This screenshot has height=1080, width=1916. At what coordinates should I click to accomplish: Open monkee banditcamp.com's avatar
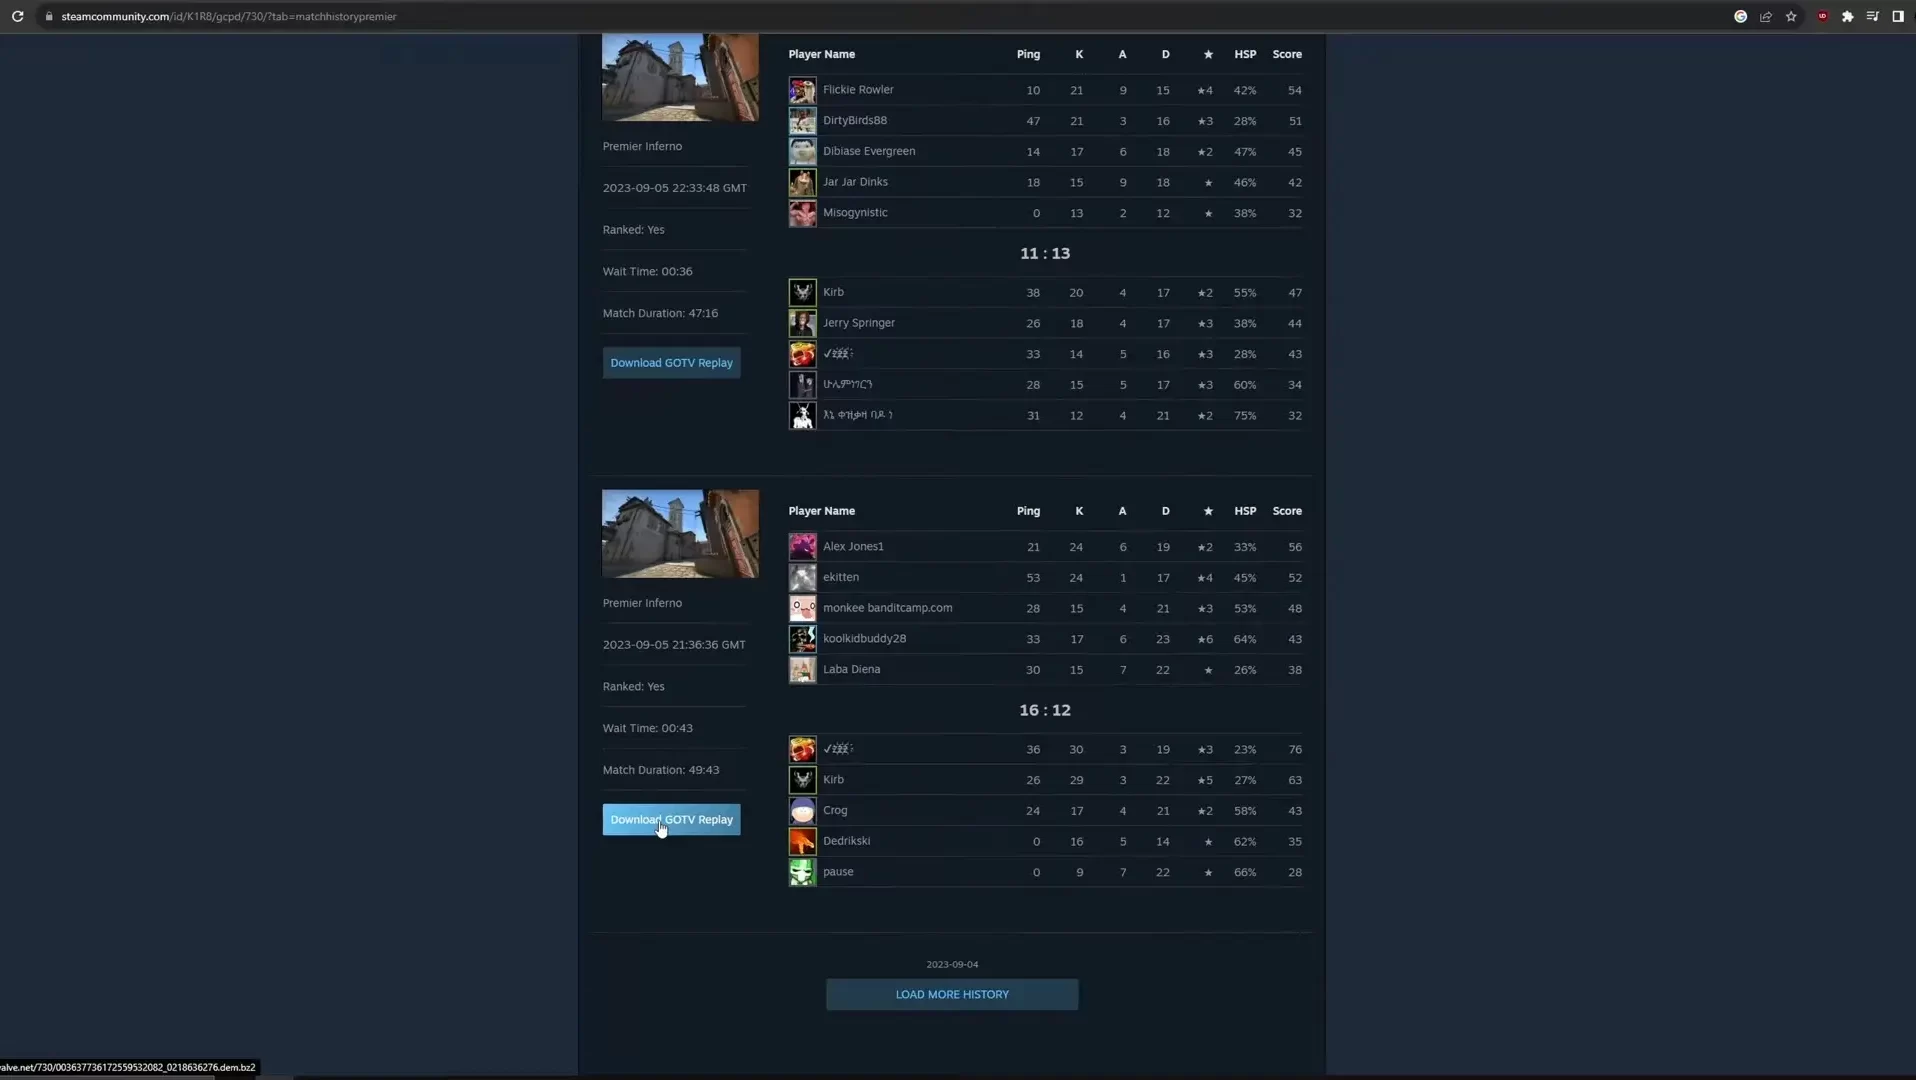tap(802, 608)
